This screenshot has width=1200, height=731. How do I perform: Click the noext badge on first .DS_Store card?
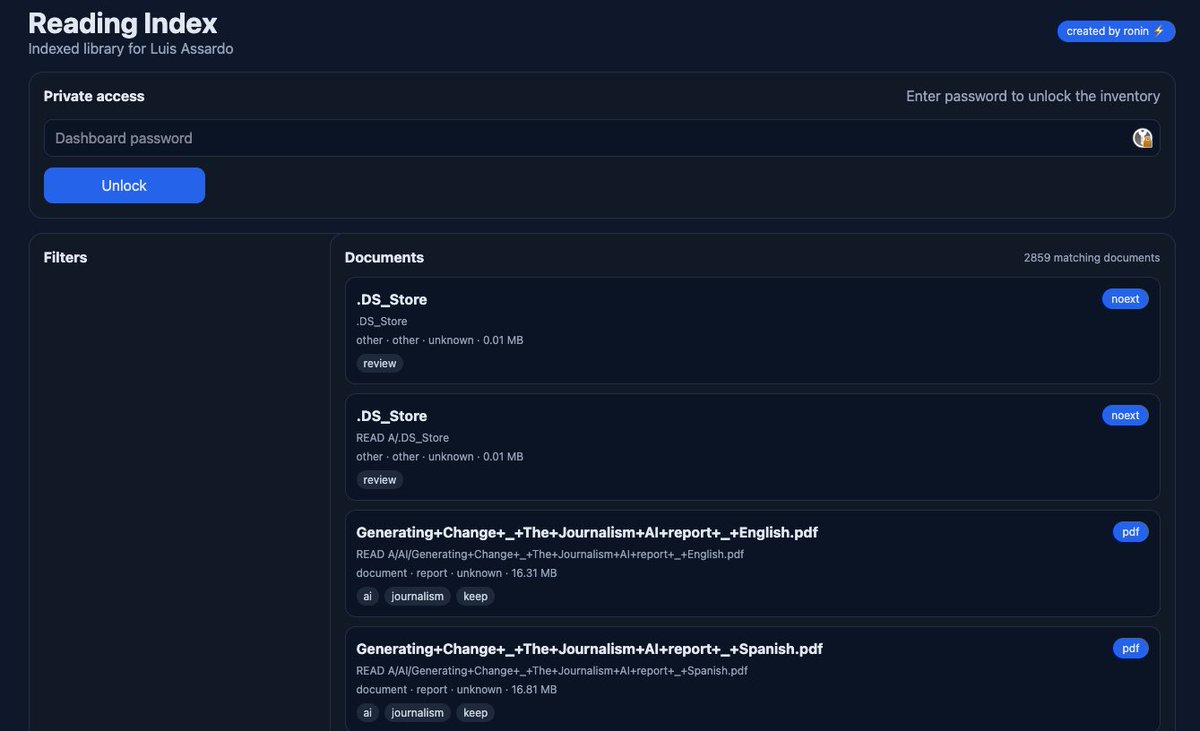click(x=1125, y=299)
